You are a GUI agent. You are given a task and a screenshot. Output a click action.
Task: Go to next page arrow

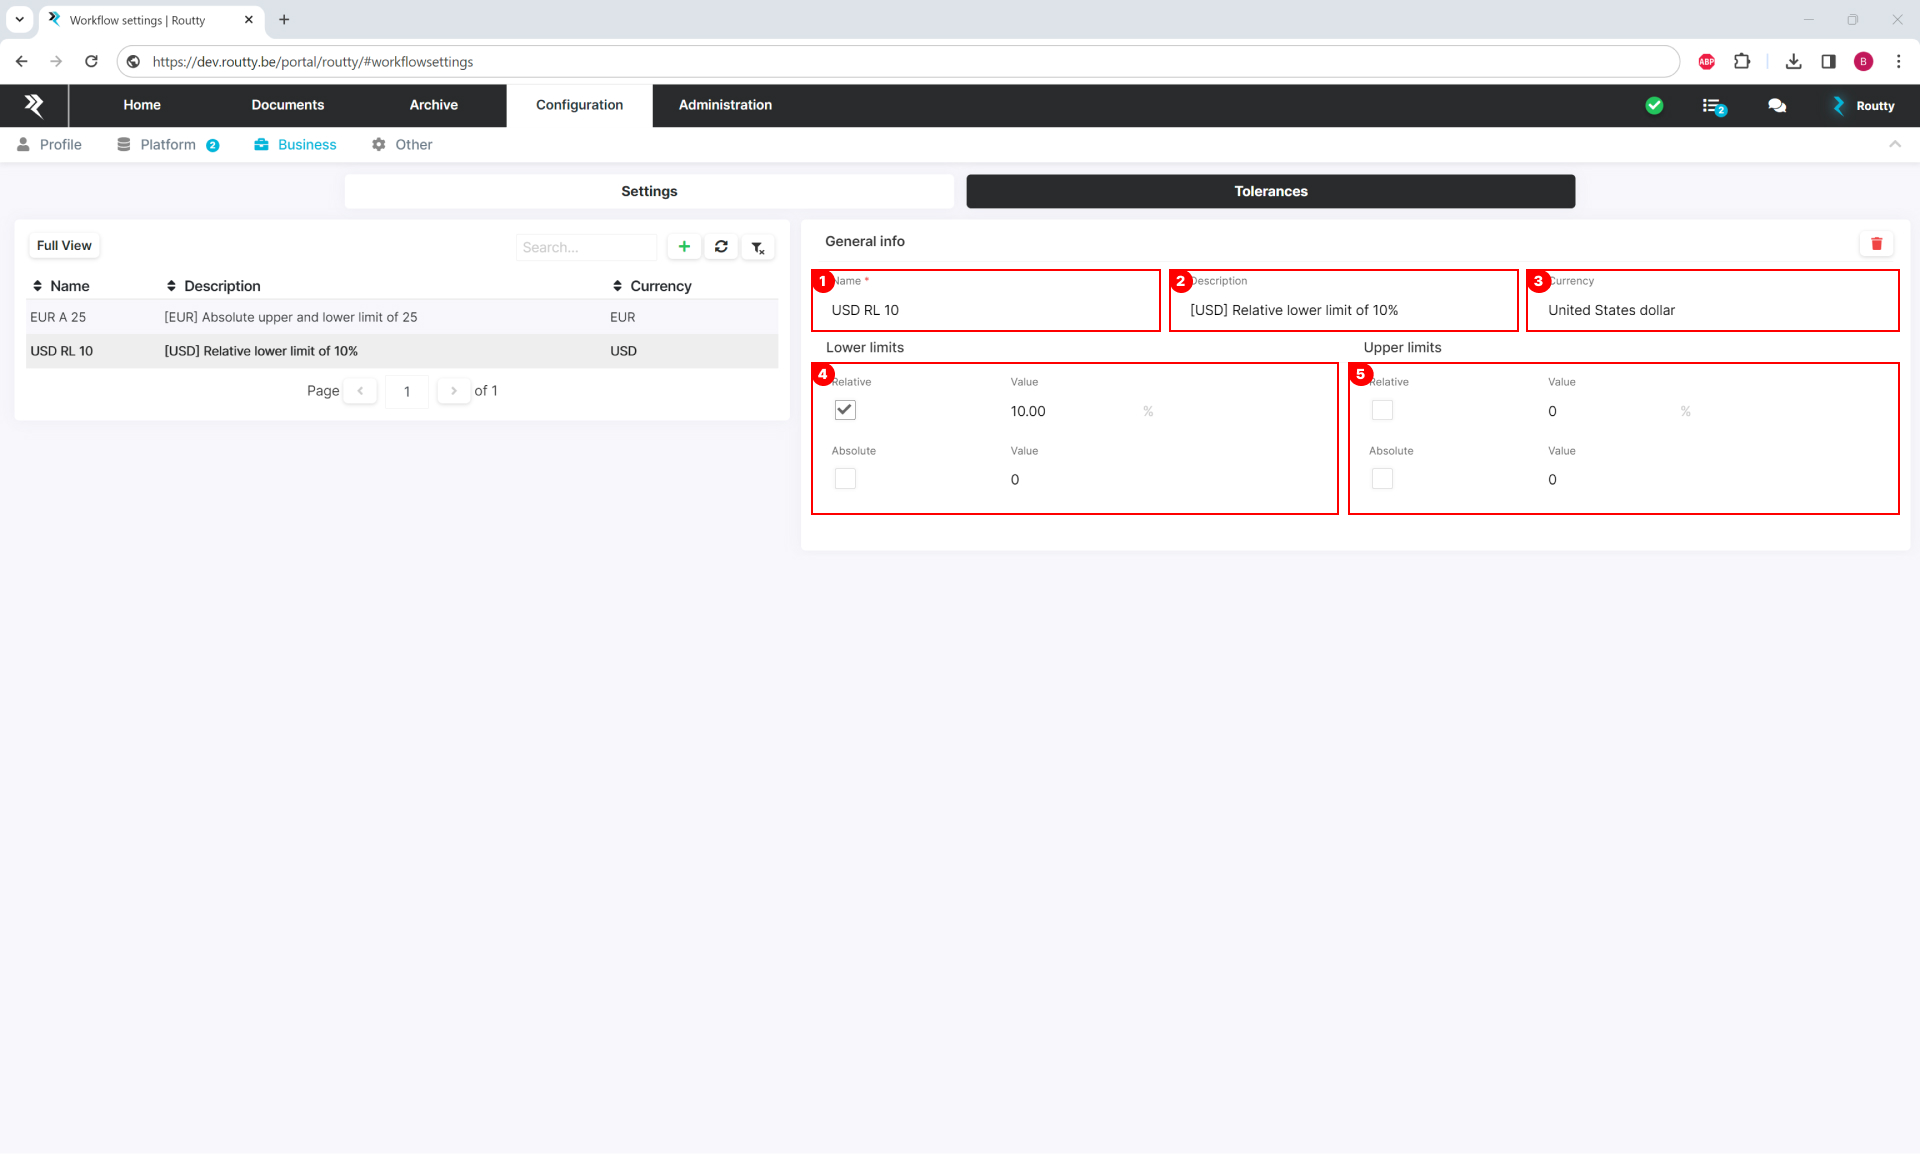[454, 391]
